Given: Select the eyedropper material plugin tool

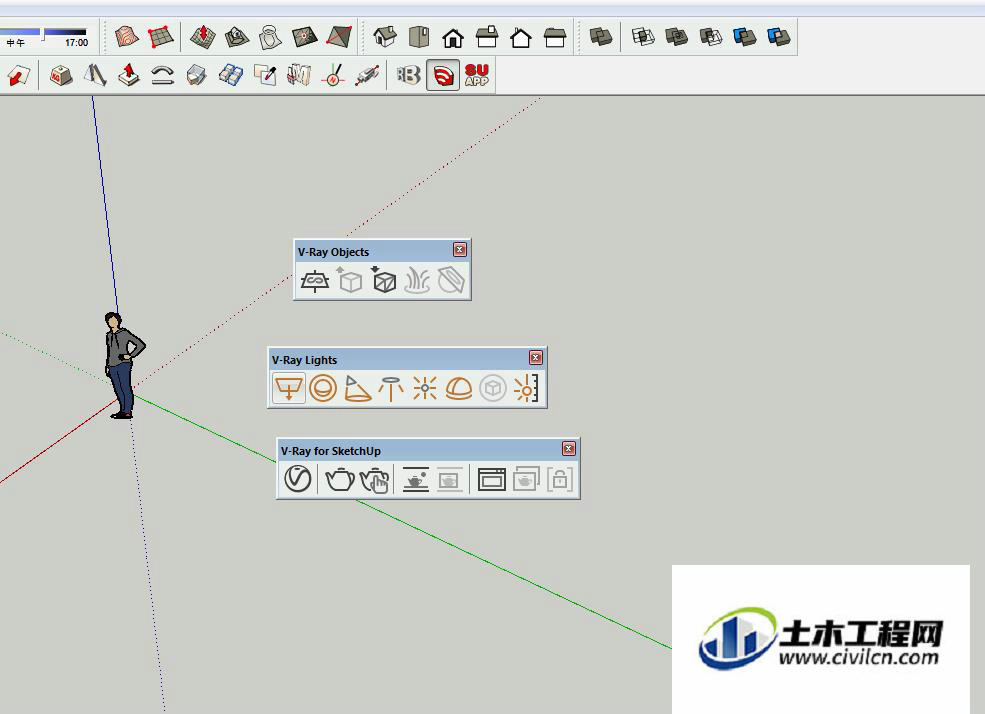Looking at the screenshot, I should click(265, 75).
